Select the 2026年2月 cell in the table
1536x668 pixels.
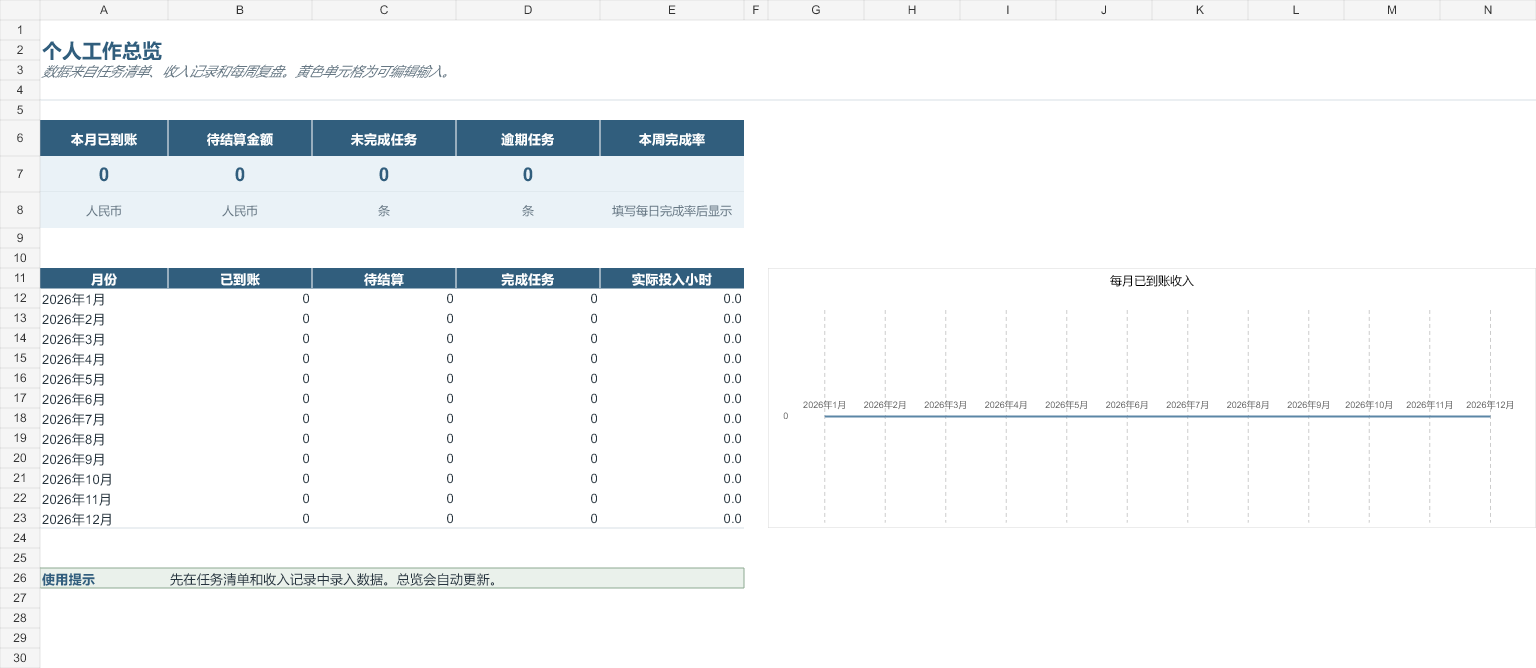click(104, 319)
